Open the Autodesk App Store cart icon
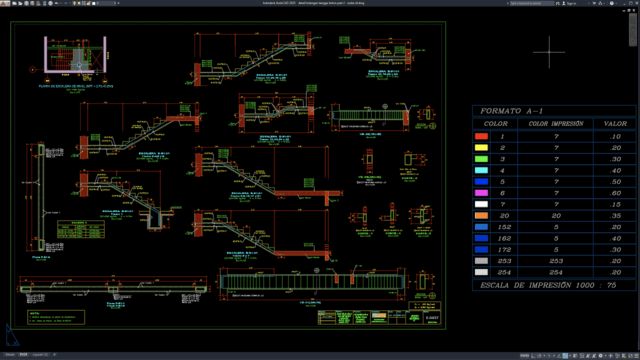Viewport: 640px width, 360px height. click(594, 3)
